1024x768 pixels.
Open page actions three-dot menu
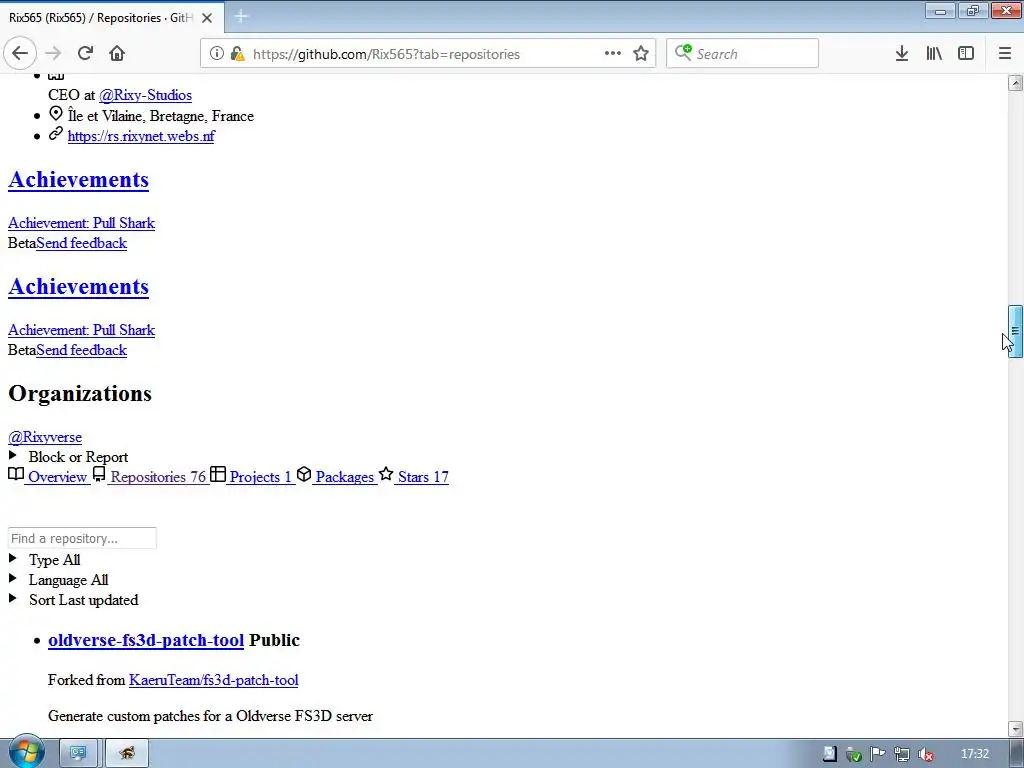[613, 54]
